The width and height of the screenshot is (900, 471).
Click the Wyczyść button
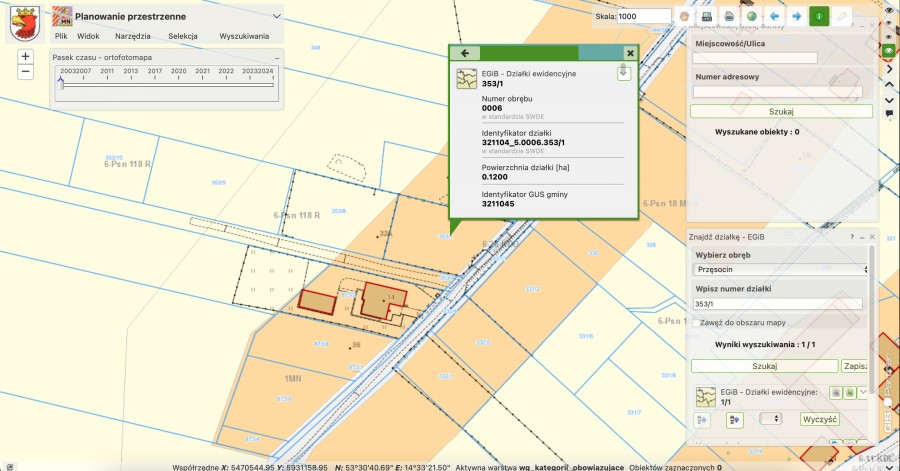coord(819,419)
